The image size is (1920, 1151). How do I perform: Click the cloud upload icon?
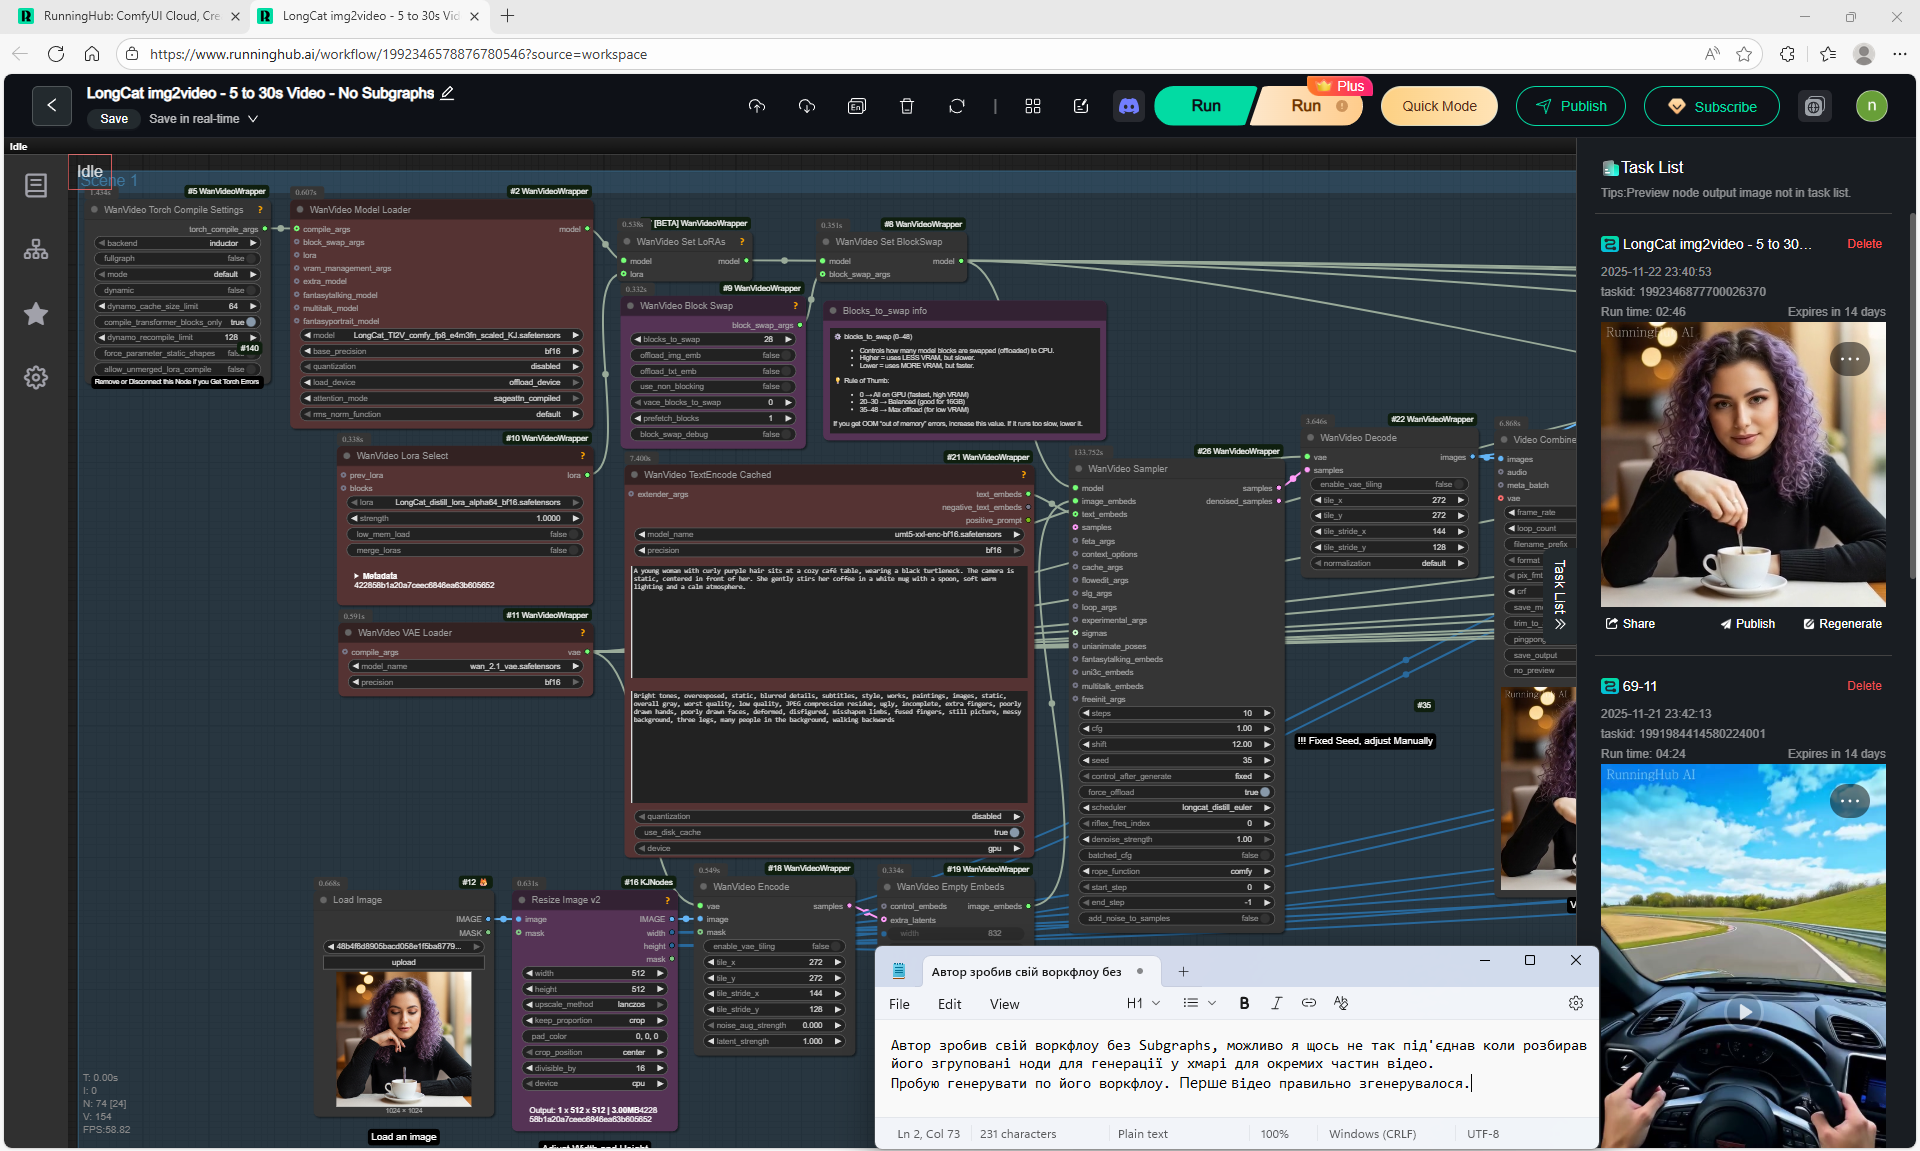point(757,106)
